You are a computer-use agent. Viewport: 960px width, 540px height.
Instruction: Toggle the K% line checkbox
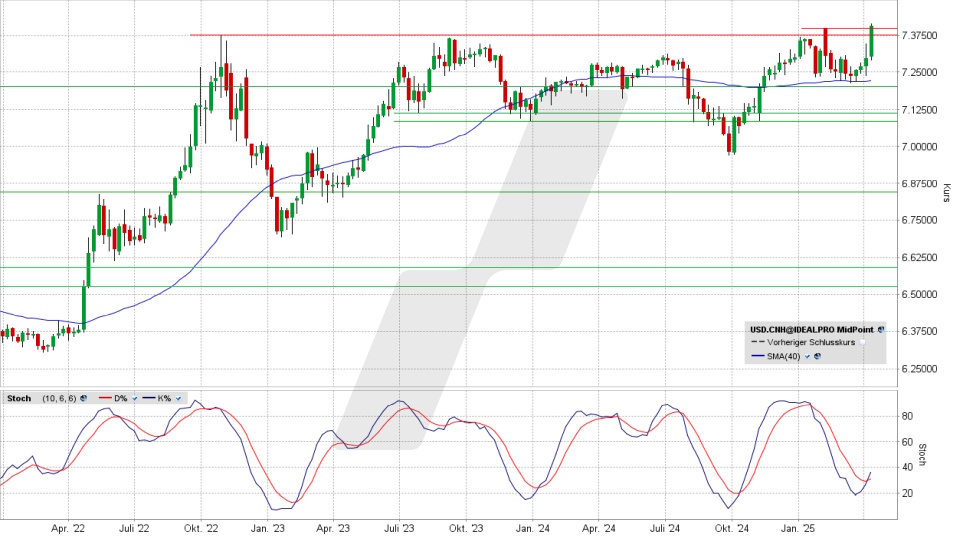pyautogui.click(x=179, y=399)
